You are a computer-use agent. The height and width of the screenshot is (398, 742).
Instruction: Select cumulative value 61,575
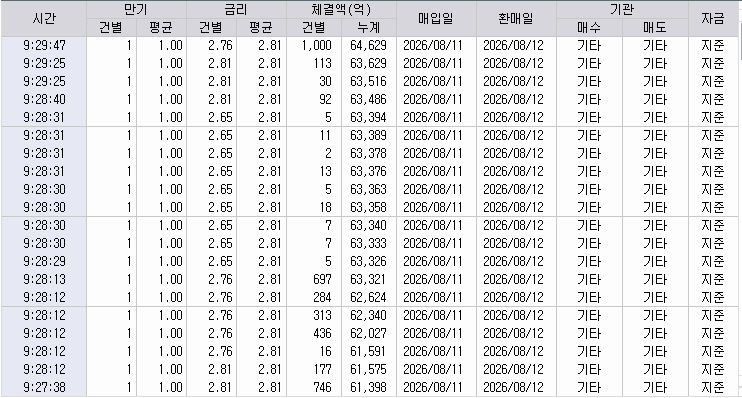pos(368,369)
